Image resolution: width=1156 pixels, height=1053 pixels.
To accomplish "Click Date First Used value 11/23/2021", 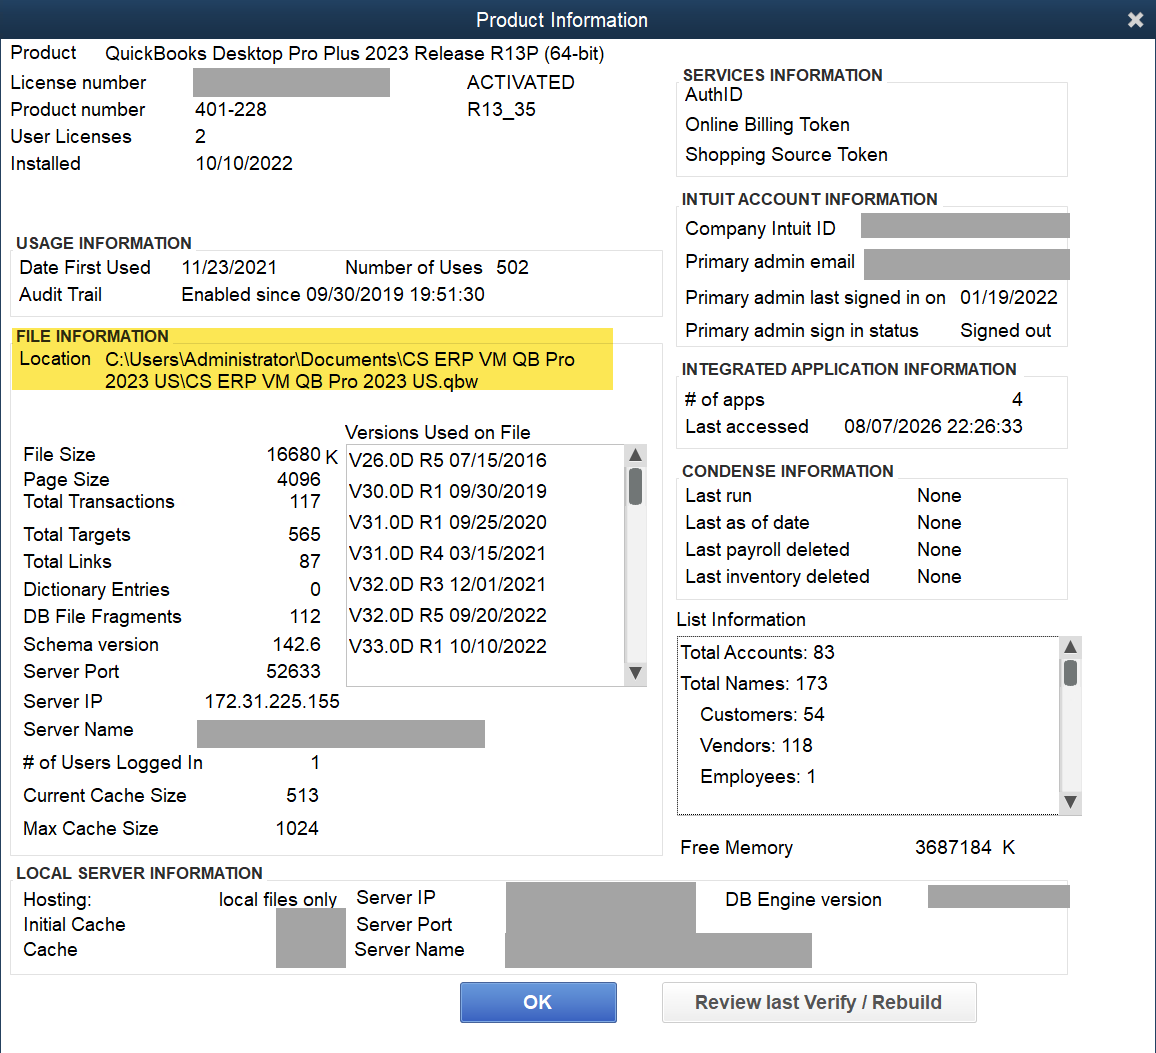I will (x=229, y=267).
